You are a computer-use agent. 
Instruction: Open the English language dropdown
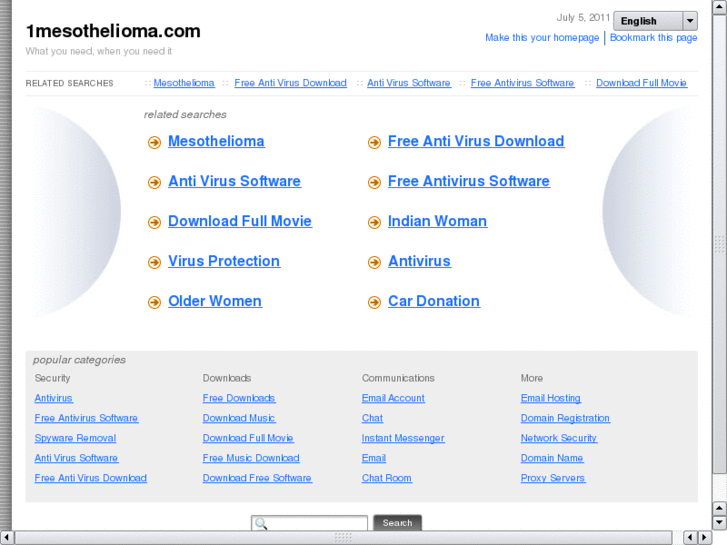coord(646,21)
